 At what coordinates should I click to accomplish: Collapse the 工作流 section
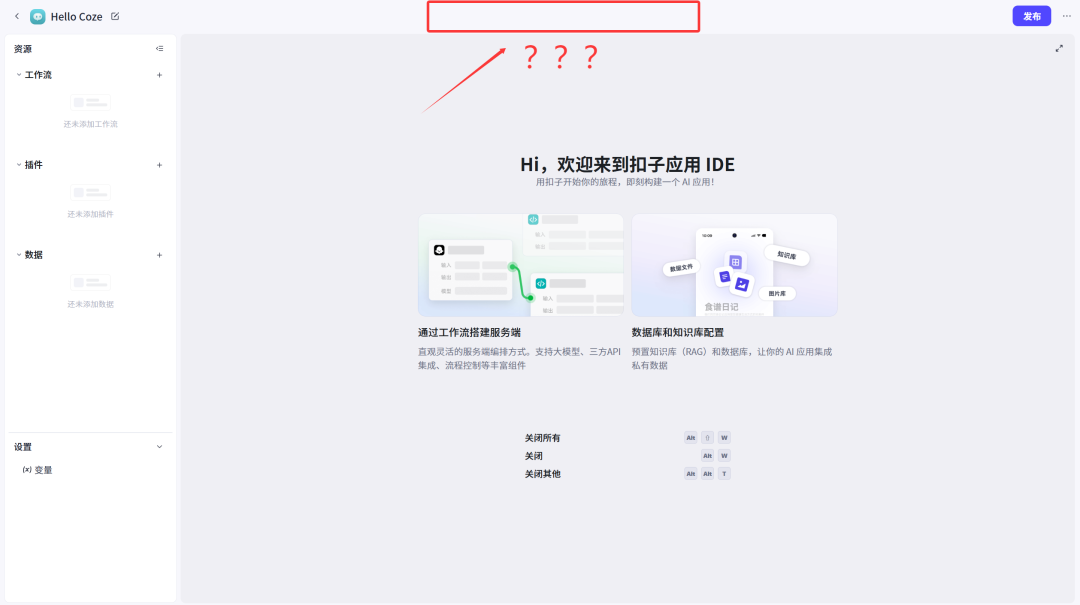pyautogui.click(x=19, y=74)
